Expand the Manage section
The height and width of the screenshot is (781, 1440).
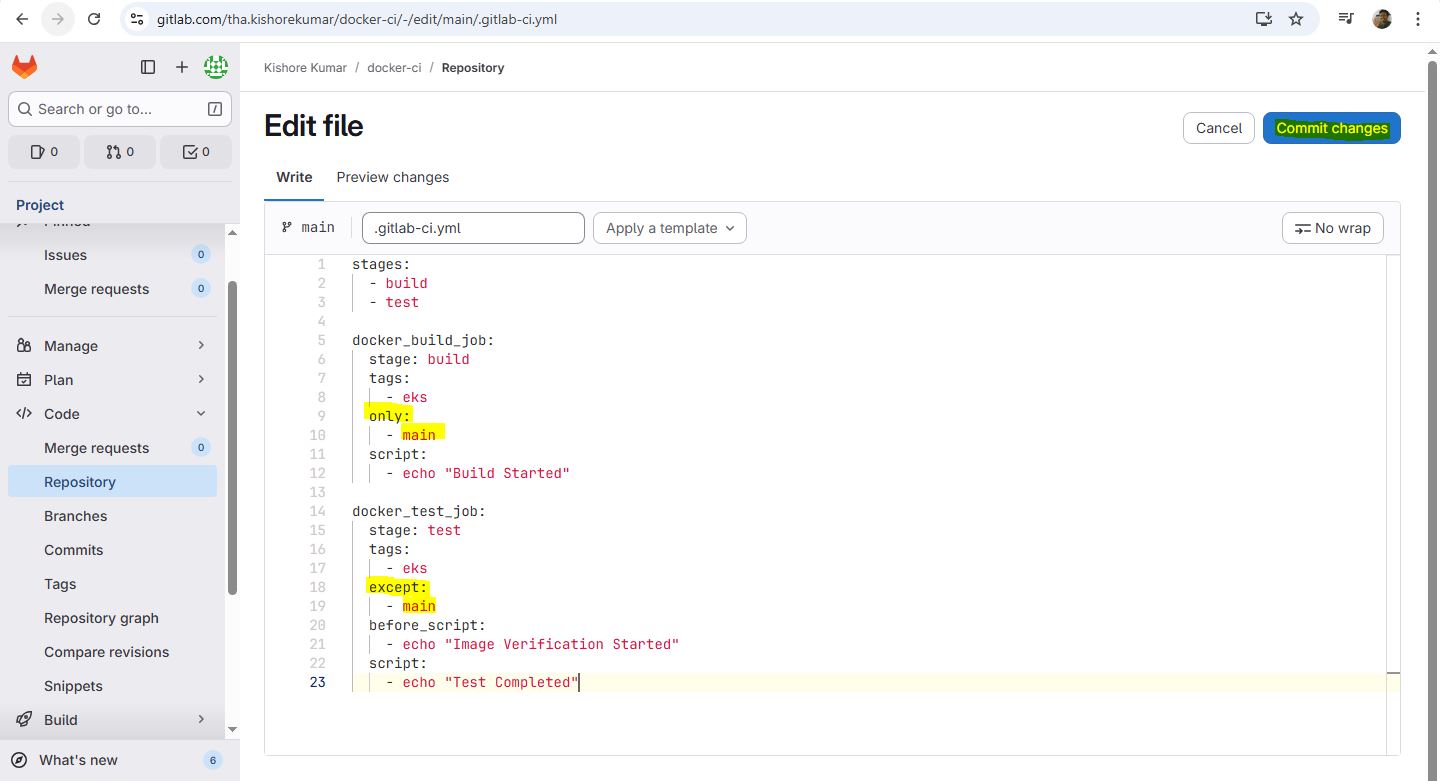(x=112, y=346)
